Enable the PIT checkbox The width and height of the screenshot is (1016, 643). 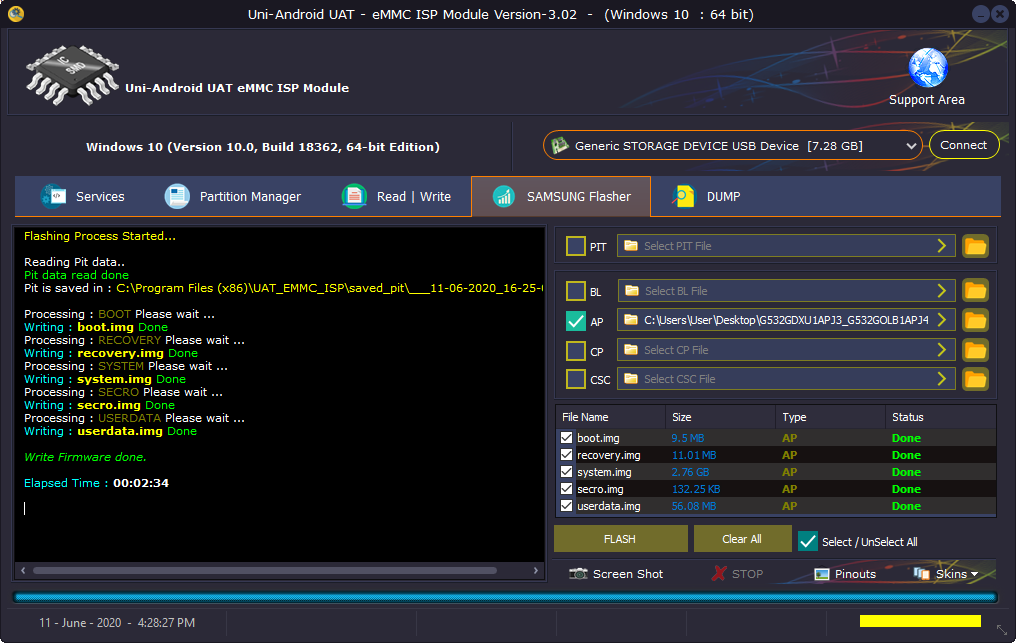[575, 246]
